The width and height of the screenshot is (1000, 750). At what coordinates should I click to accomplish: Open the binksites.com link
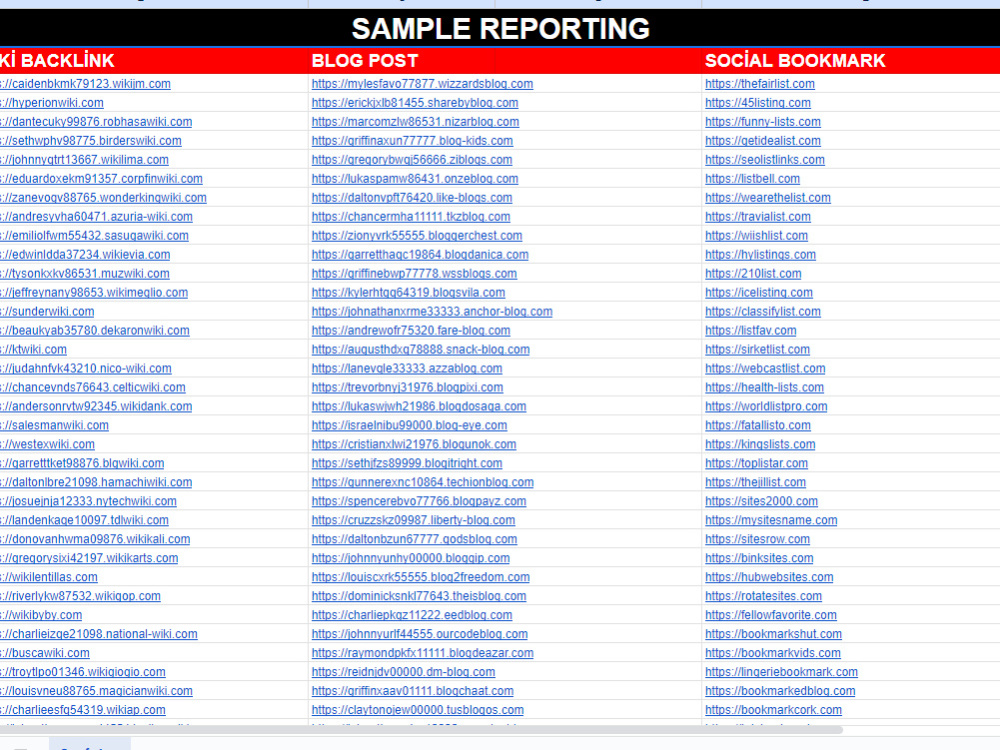[760, 558]
